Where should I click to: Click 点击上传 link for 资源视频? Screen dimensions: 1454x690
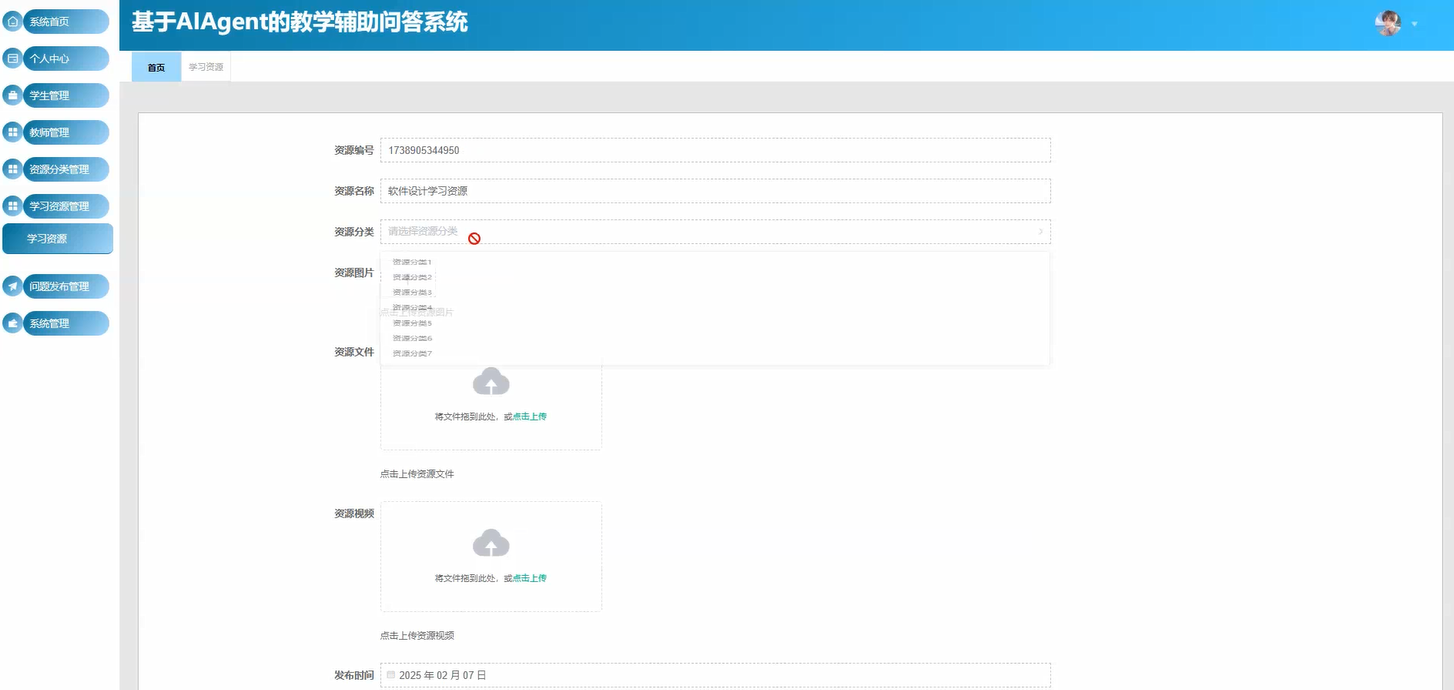(529, 577)
